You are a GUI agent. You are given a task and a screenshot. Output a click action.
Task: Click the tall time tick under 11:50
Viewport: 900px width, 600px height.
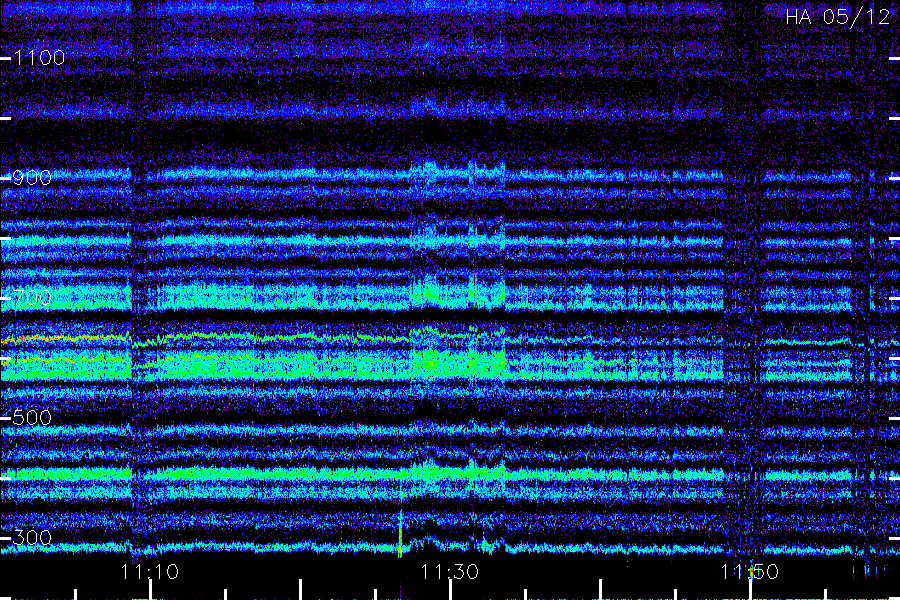[750, 590]
